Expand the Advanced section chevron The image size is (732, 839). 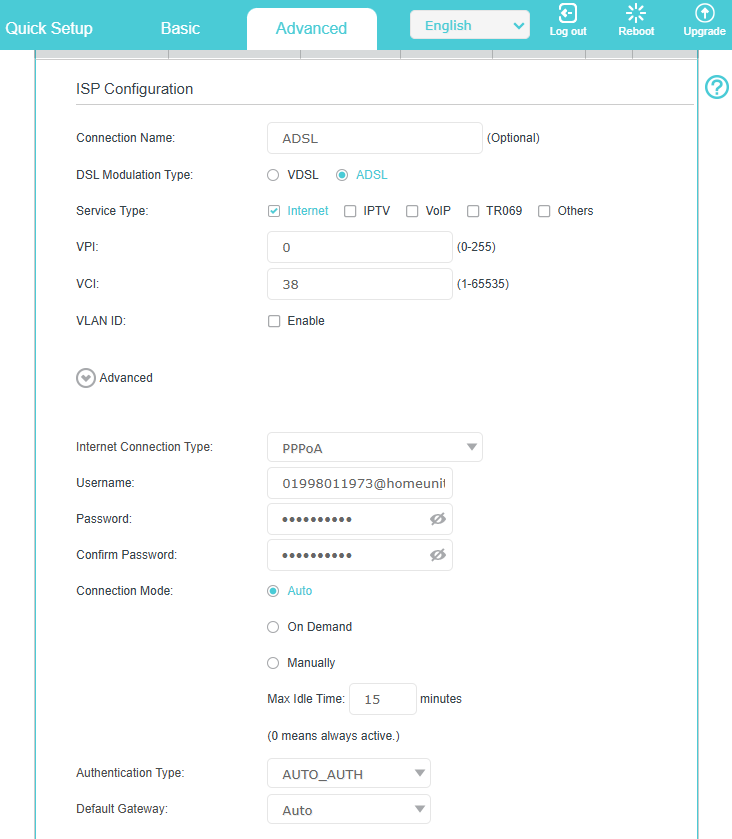pos(86,378)
